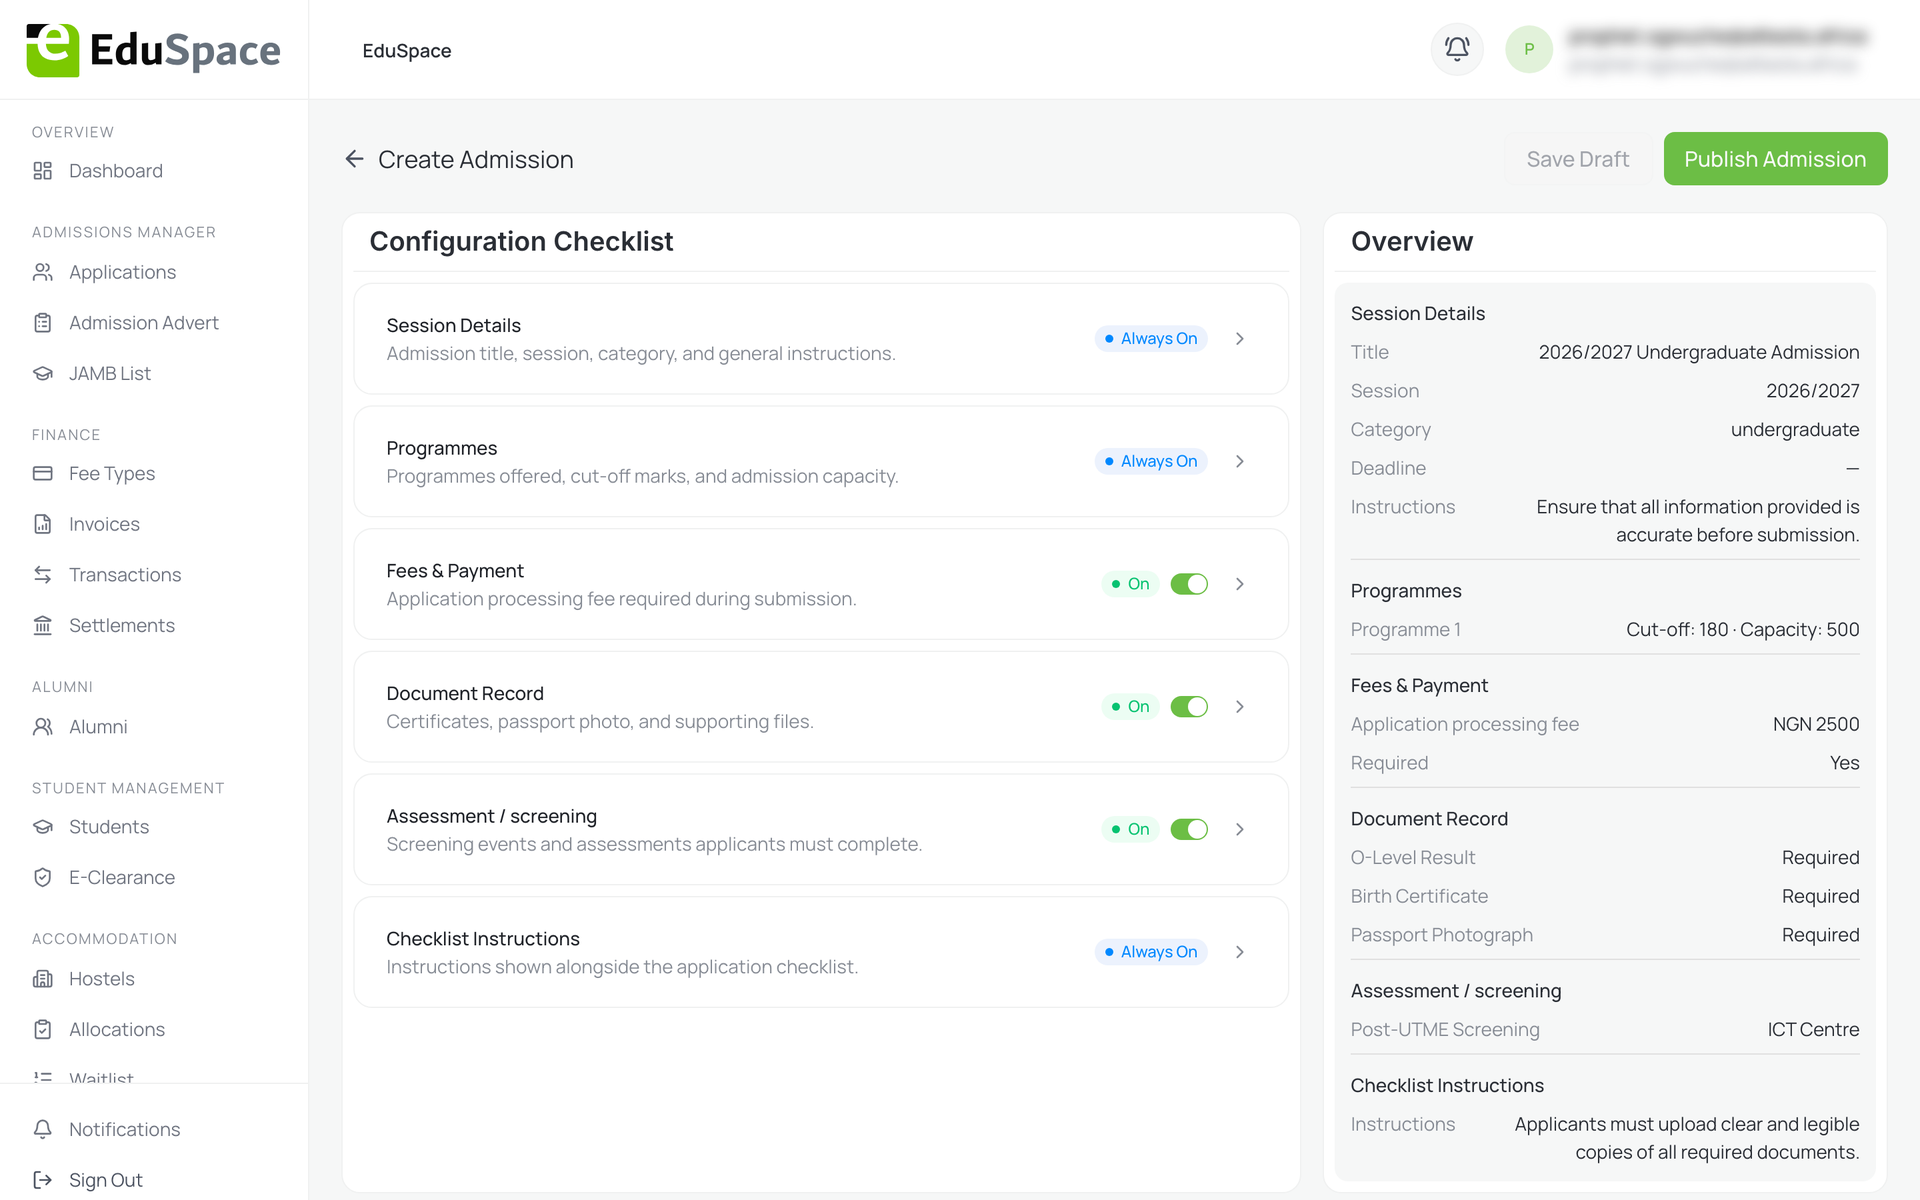
Task: Click the Applications people icon
Action: (x=42, y=272)
